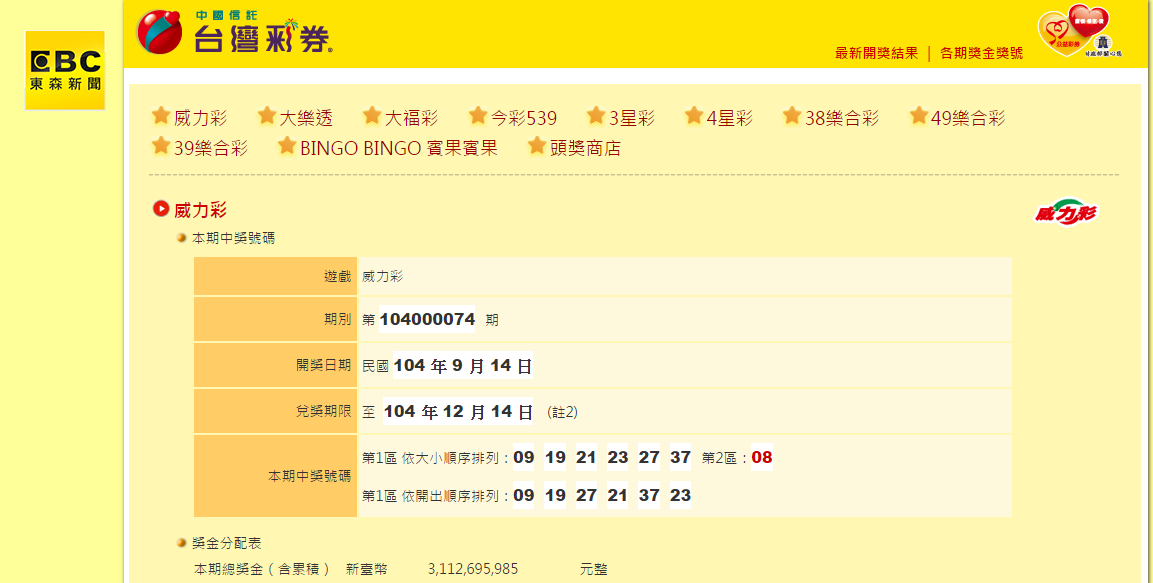Open the 39樂合彩 results

pos(211,149)
